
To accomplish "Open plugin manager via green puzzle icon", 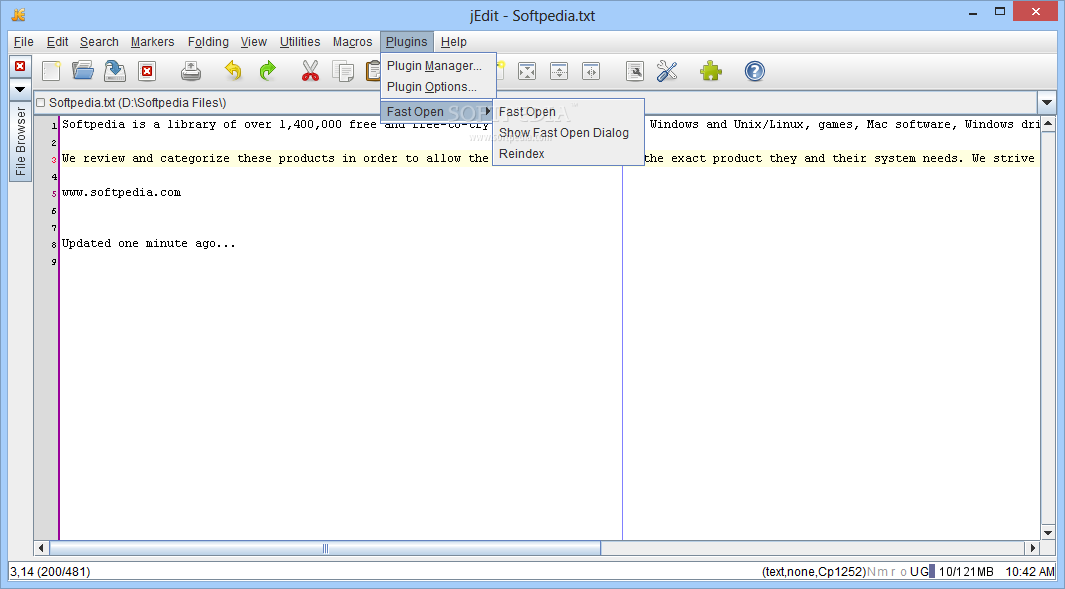I will (711, 71).
